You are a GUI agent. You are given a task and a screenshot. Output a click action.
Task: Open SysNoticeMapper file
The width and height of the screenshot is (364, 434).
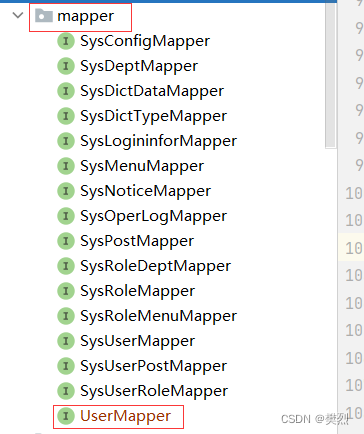point(145,192)
